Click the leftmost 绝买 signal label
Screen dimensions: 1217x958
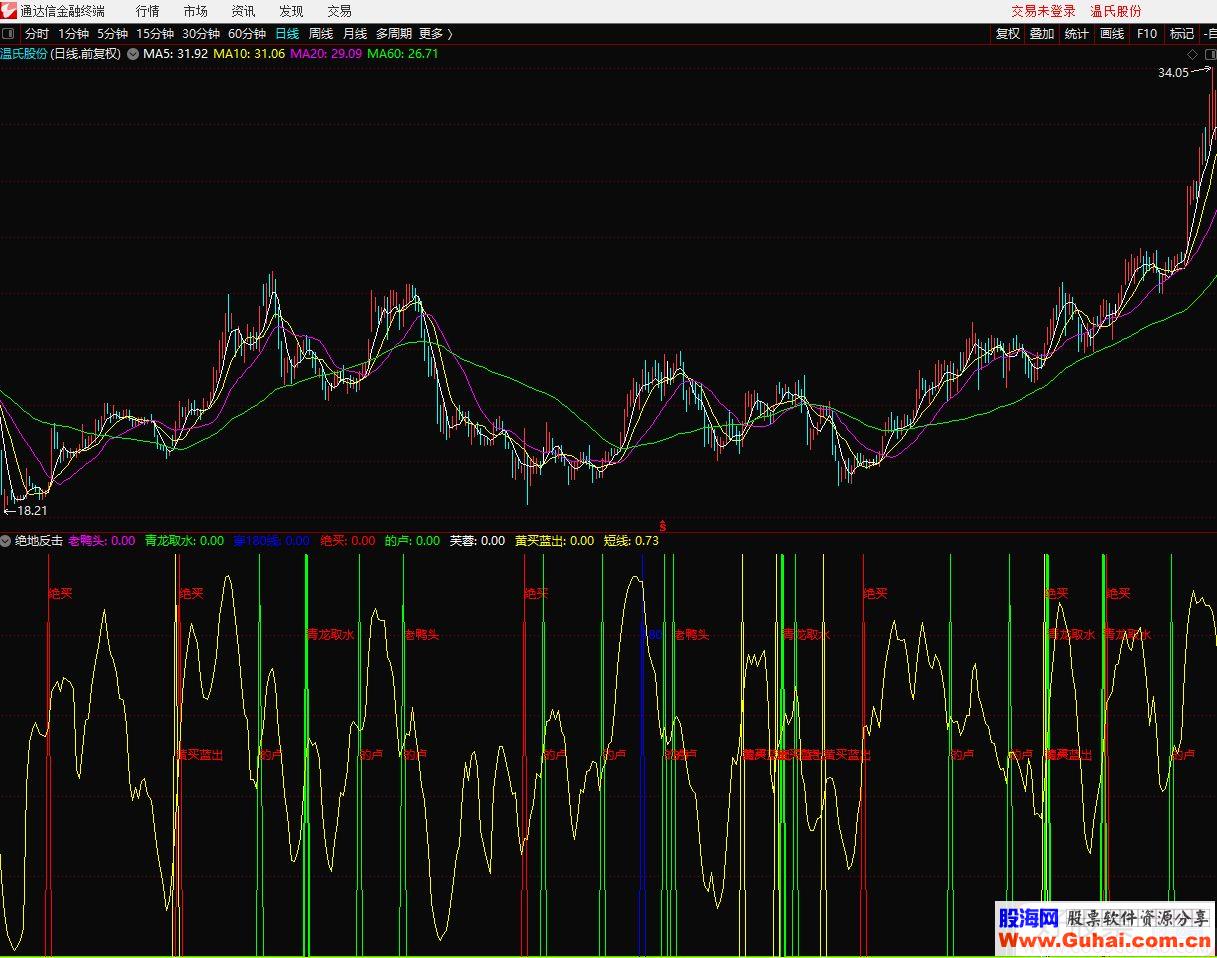pos(61,593)
